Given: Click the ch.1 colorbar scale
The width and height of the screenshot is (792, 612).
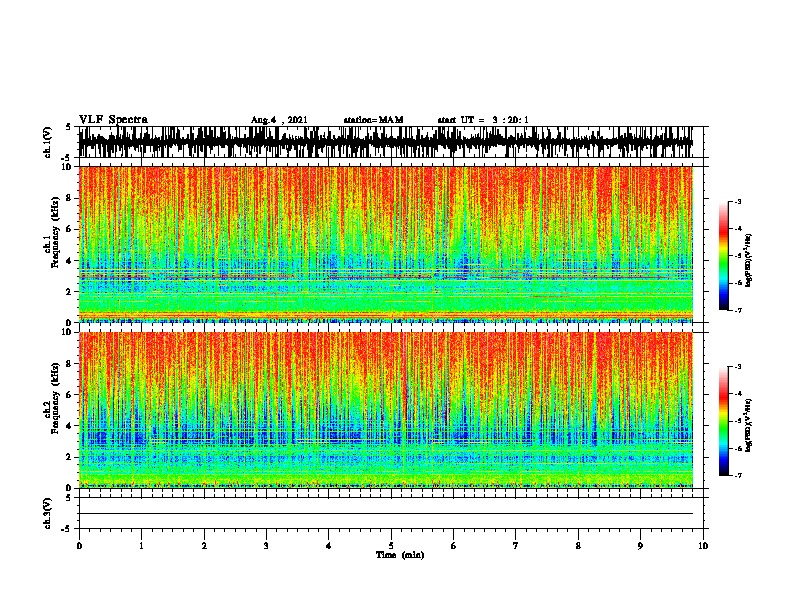Looking at the screenshot, I should (x=724, y=256).
